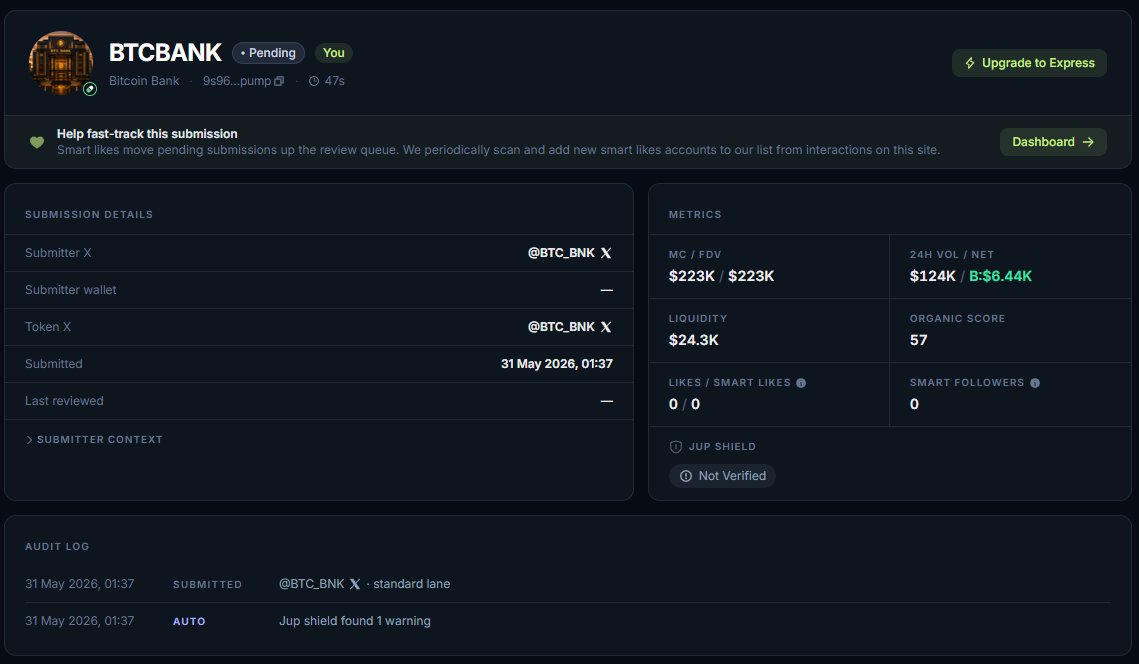Click the Submission Details heading
Image resolution: width=1139 pixels, height=664 pixels.
89,214
